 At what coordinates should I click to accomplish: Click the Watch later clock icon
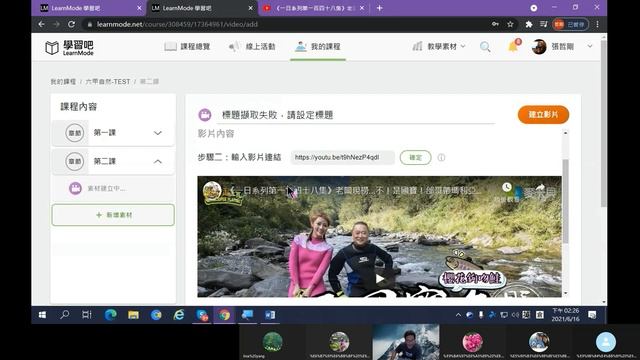507,187
